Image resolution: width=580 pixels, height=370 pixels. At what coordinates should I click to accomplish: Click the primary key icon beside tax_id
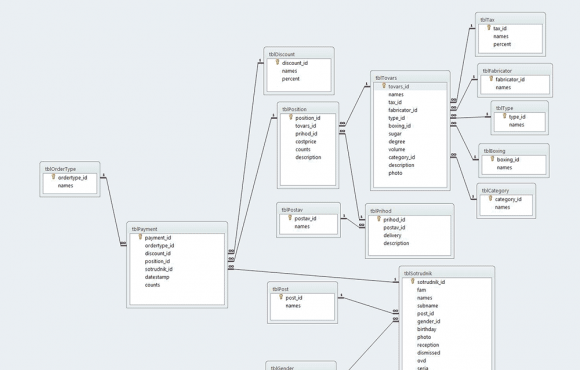click(489, 28)
